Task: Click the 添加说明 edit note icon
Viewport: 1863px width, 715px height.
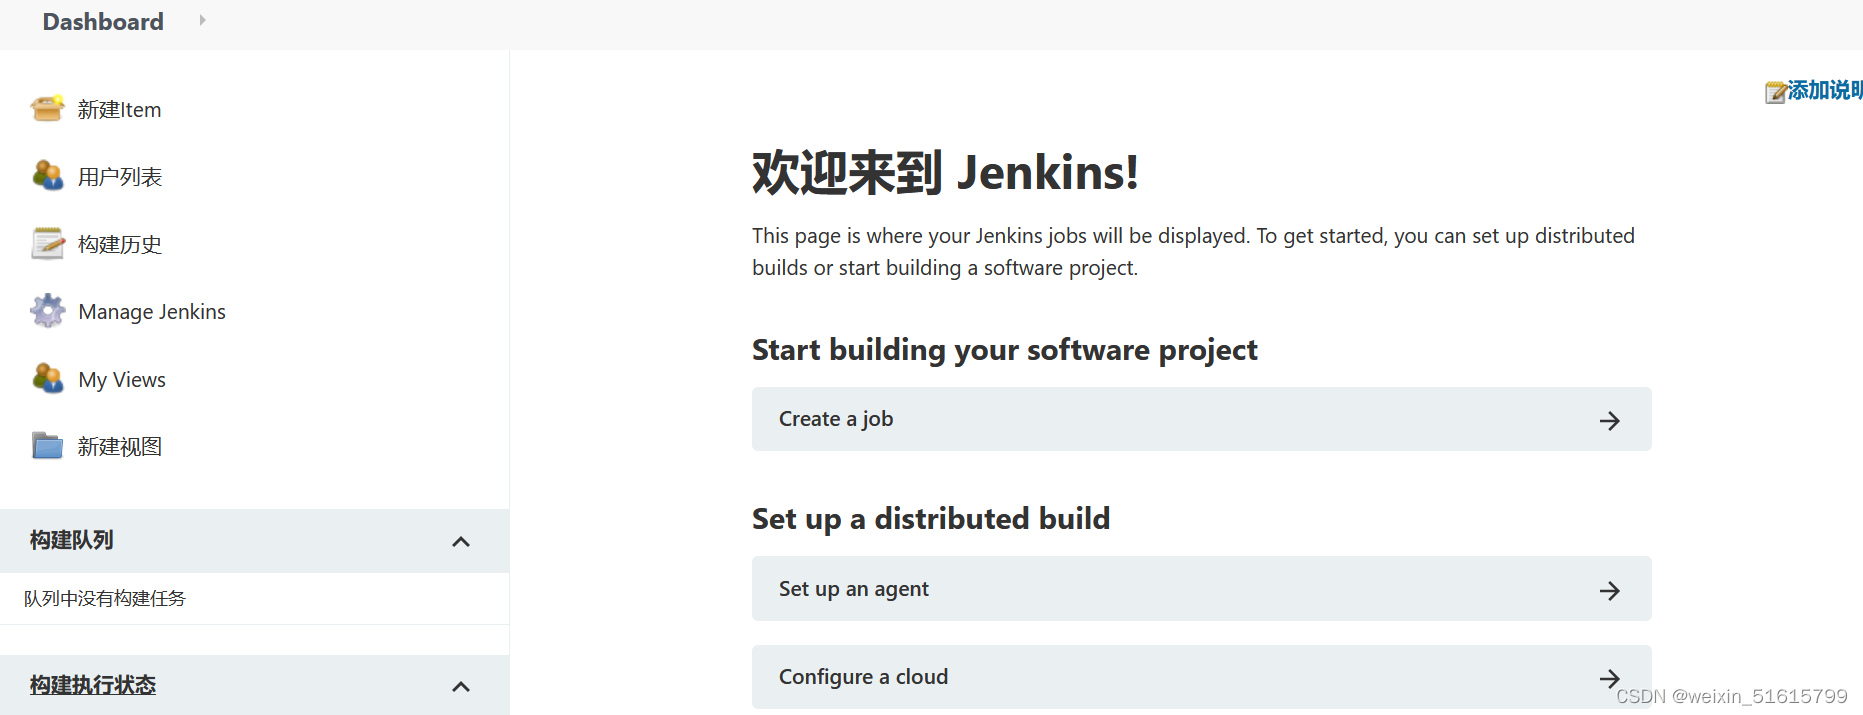Action: (1775, 92)
